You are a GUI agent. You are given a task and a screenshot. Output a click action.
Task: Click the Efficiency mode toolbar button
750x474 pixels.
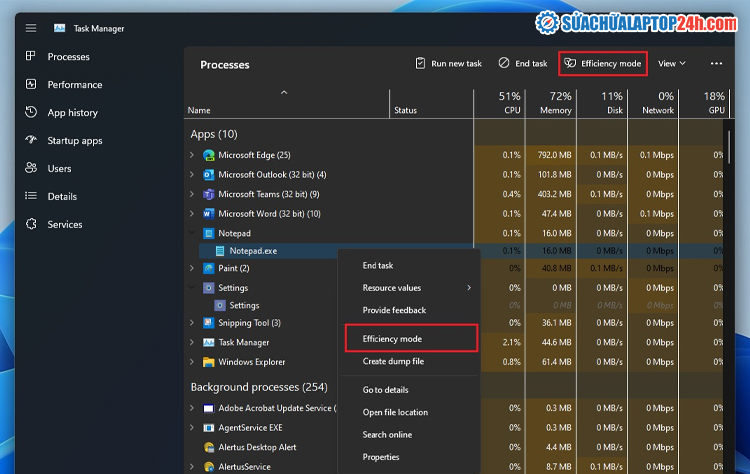(x=602, y=63)
